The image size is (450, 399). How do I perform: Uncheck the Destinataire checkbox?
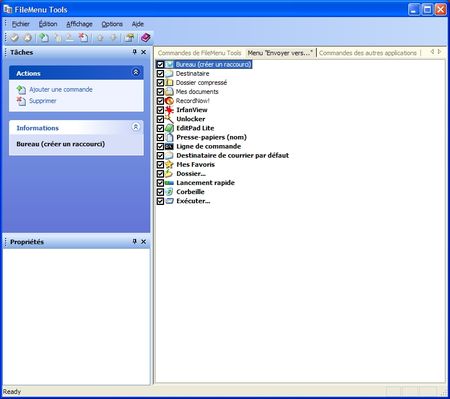pyautogui.click(x=160, y=73)
